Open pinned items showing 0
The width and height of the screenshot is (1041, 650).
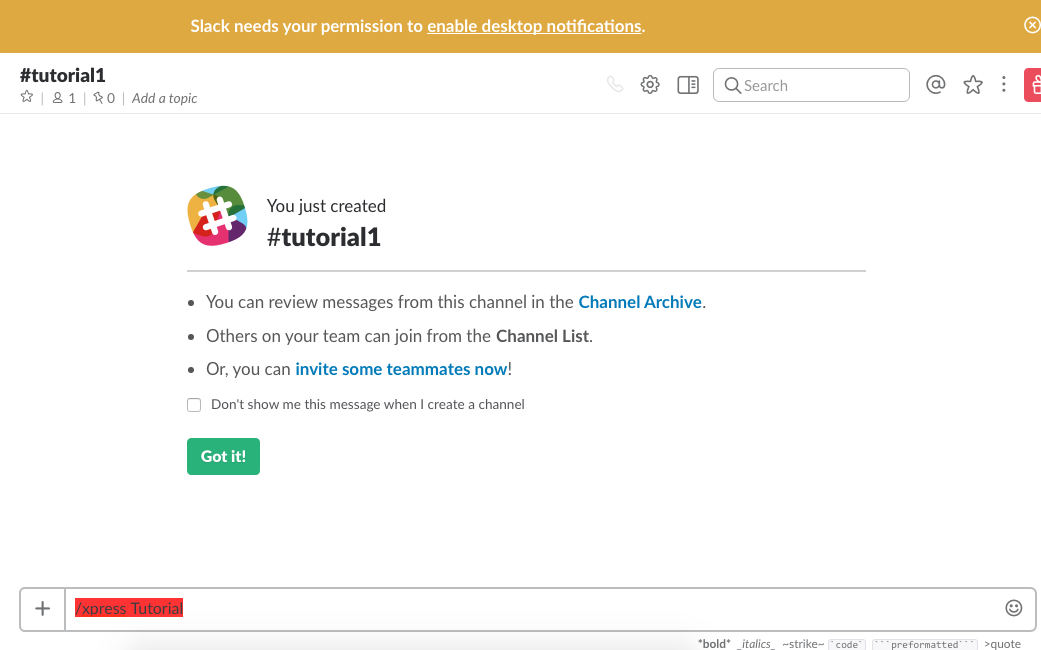[104, 98]
